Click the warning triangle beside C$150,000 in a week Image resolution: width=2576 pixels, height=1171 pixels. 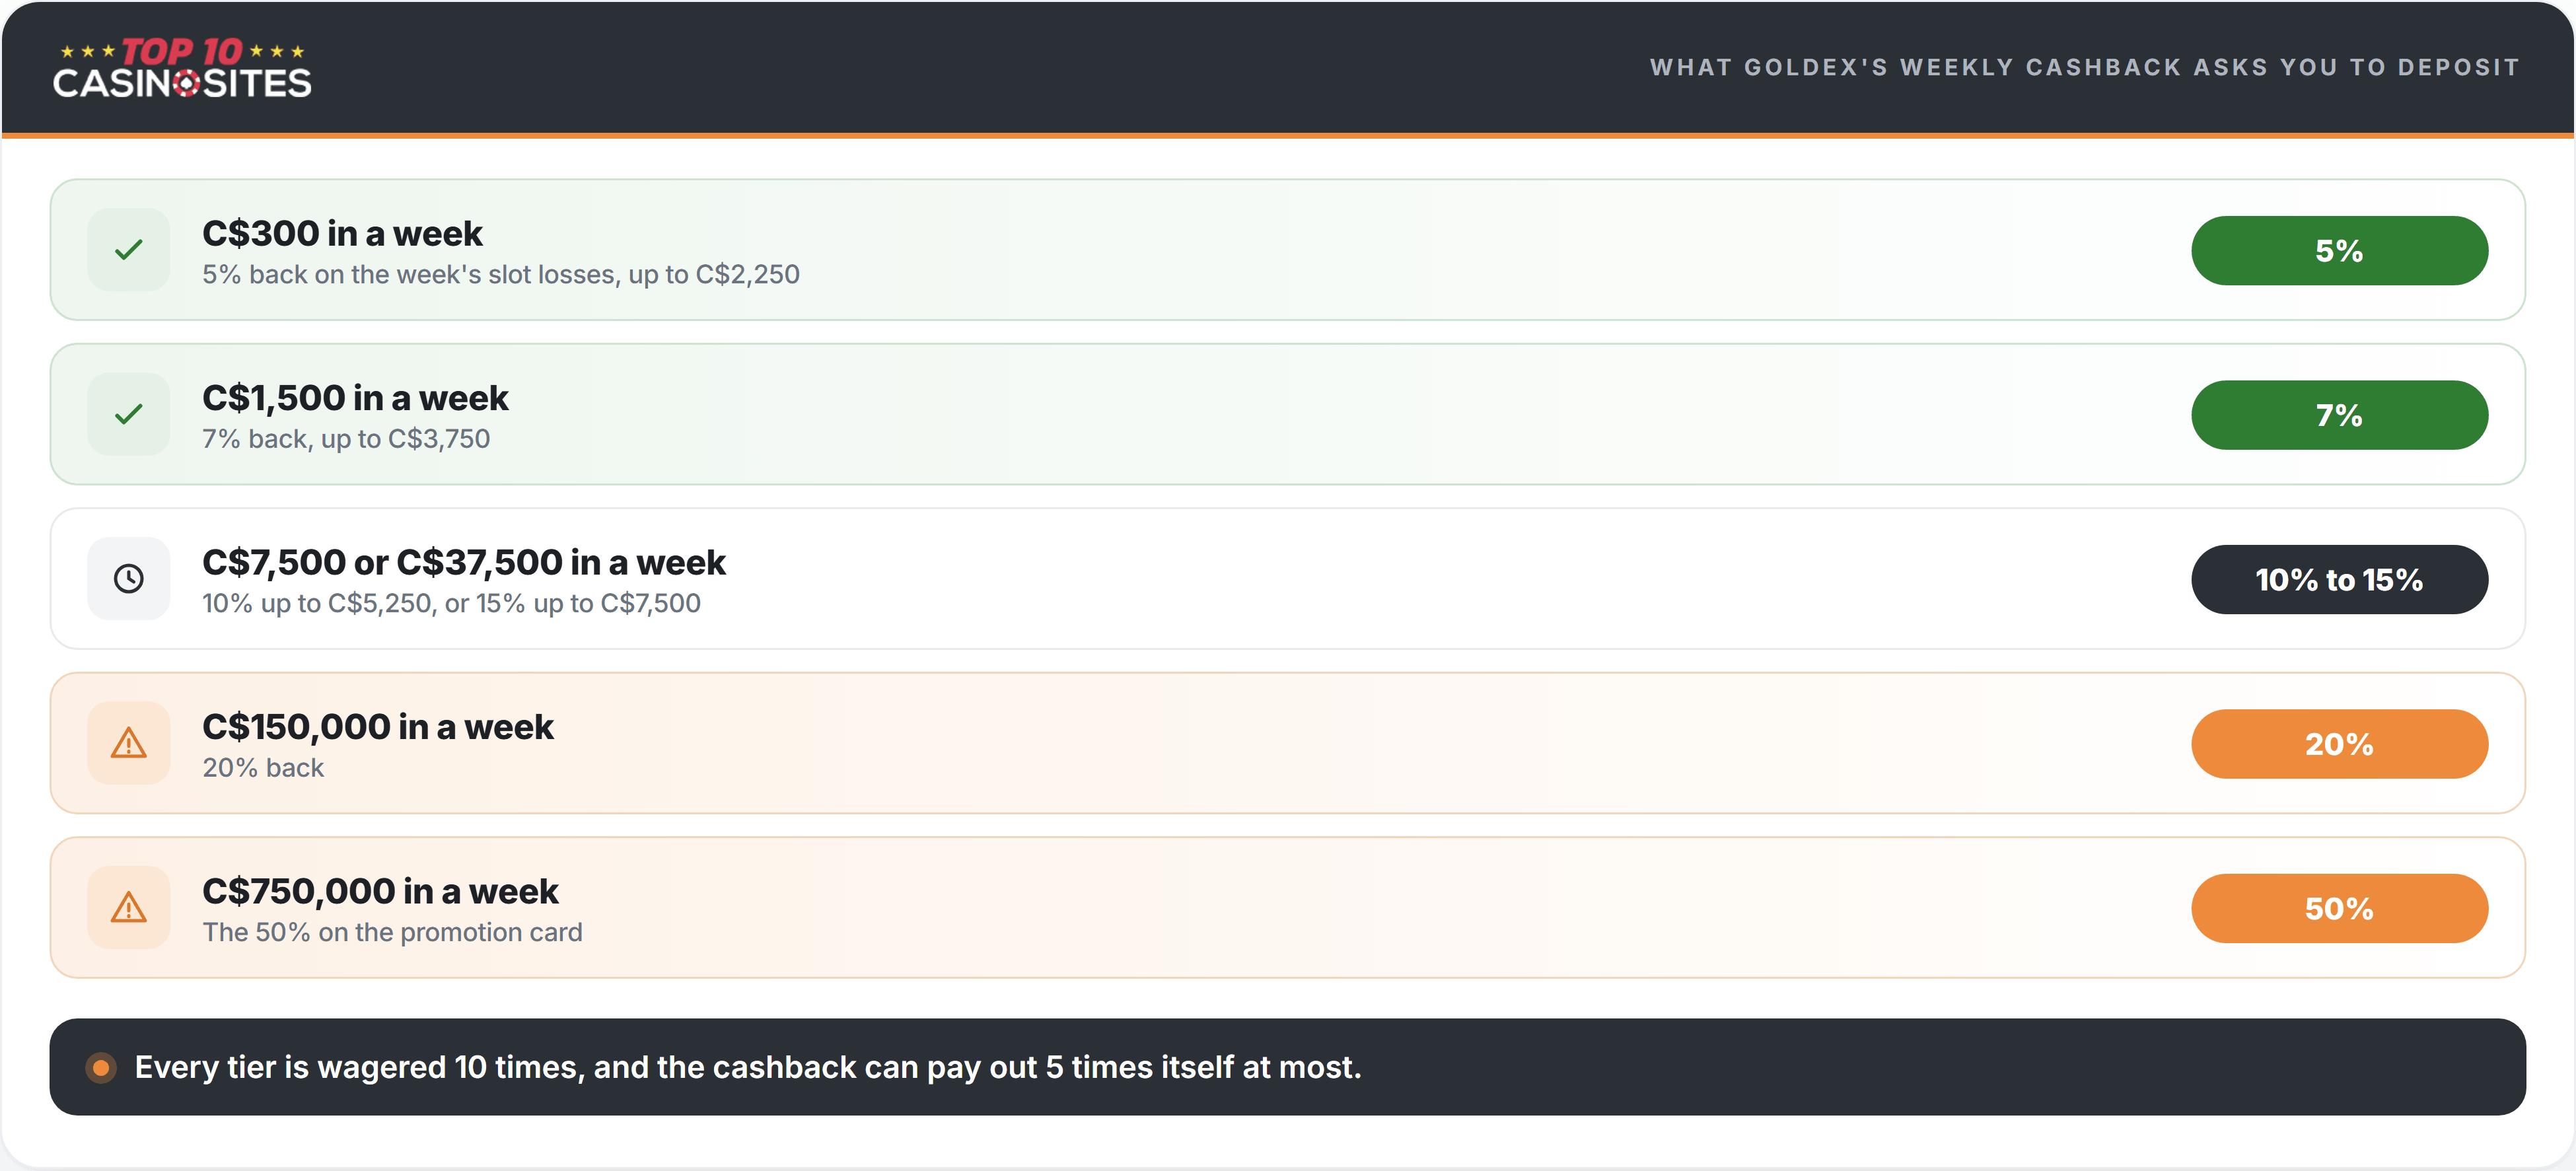129,743
